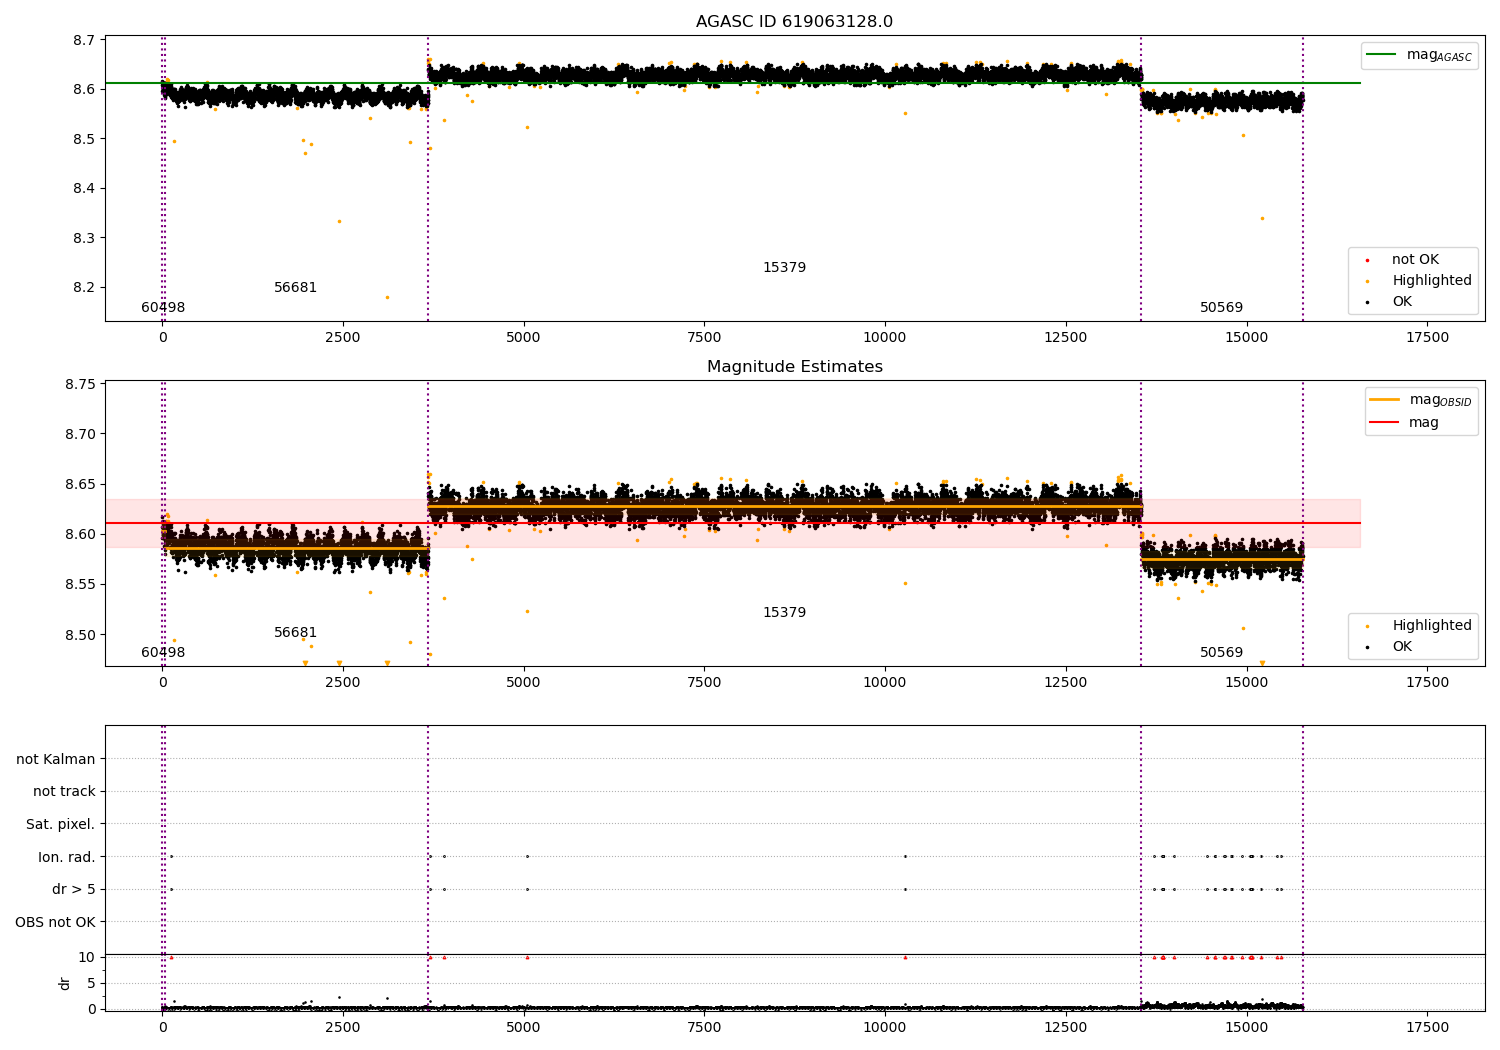Click x-axis tick 10000 of the top plot
Screen dimensions: 1500x1050
(884, 338)
